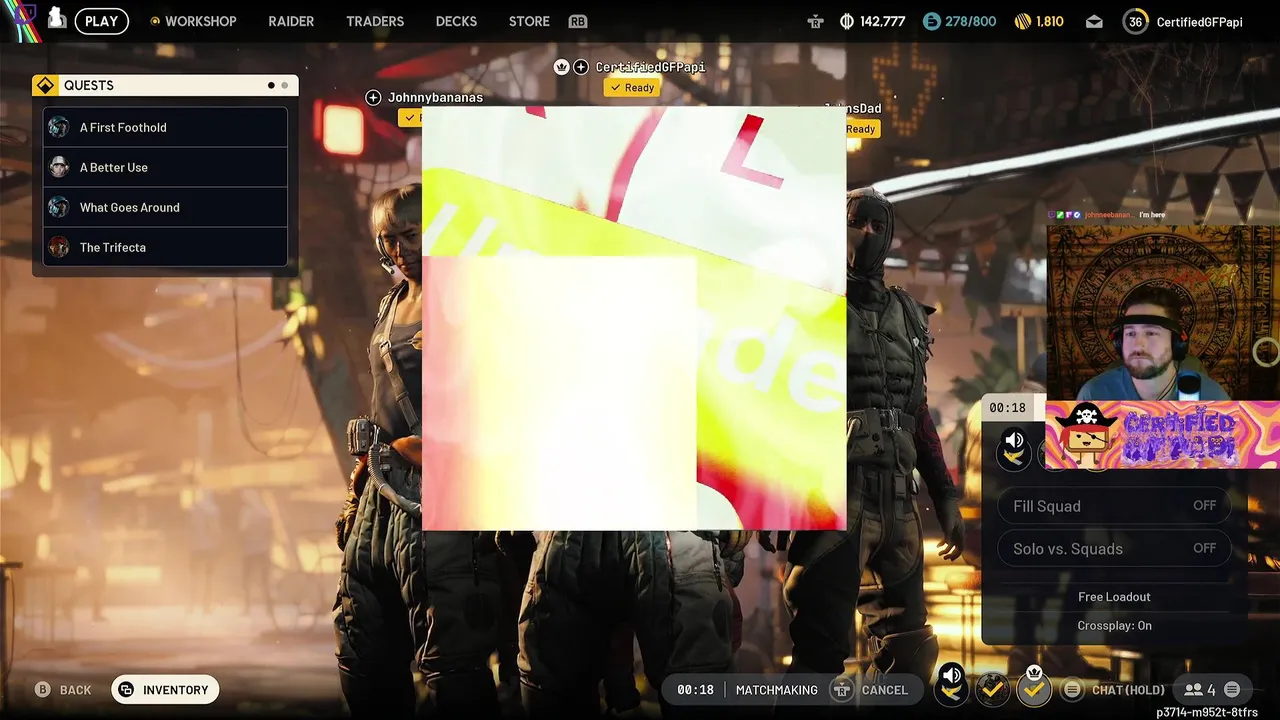Viewport: 1280px width, 720px height.
Task: Click the Certified GF Papi pirate banner
Action: pos(1163,435)
